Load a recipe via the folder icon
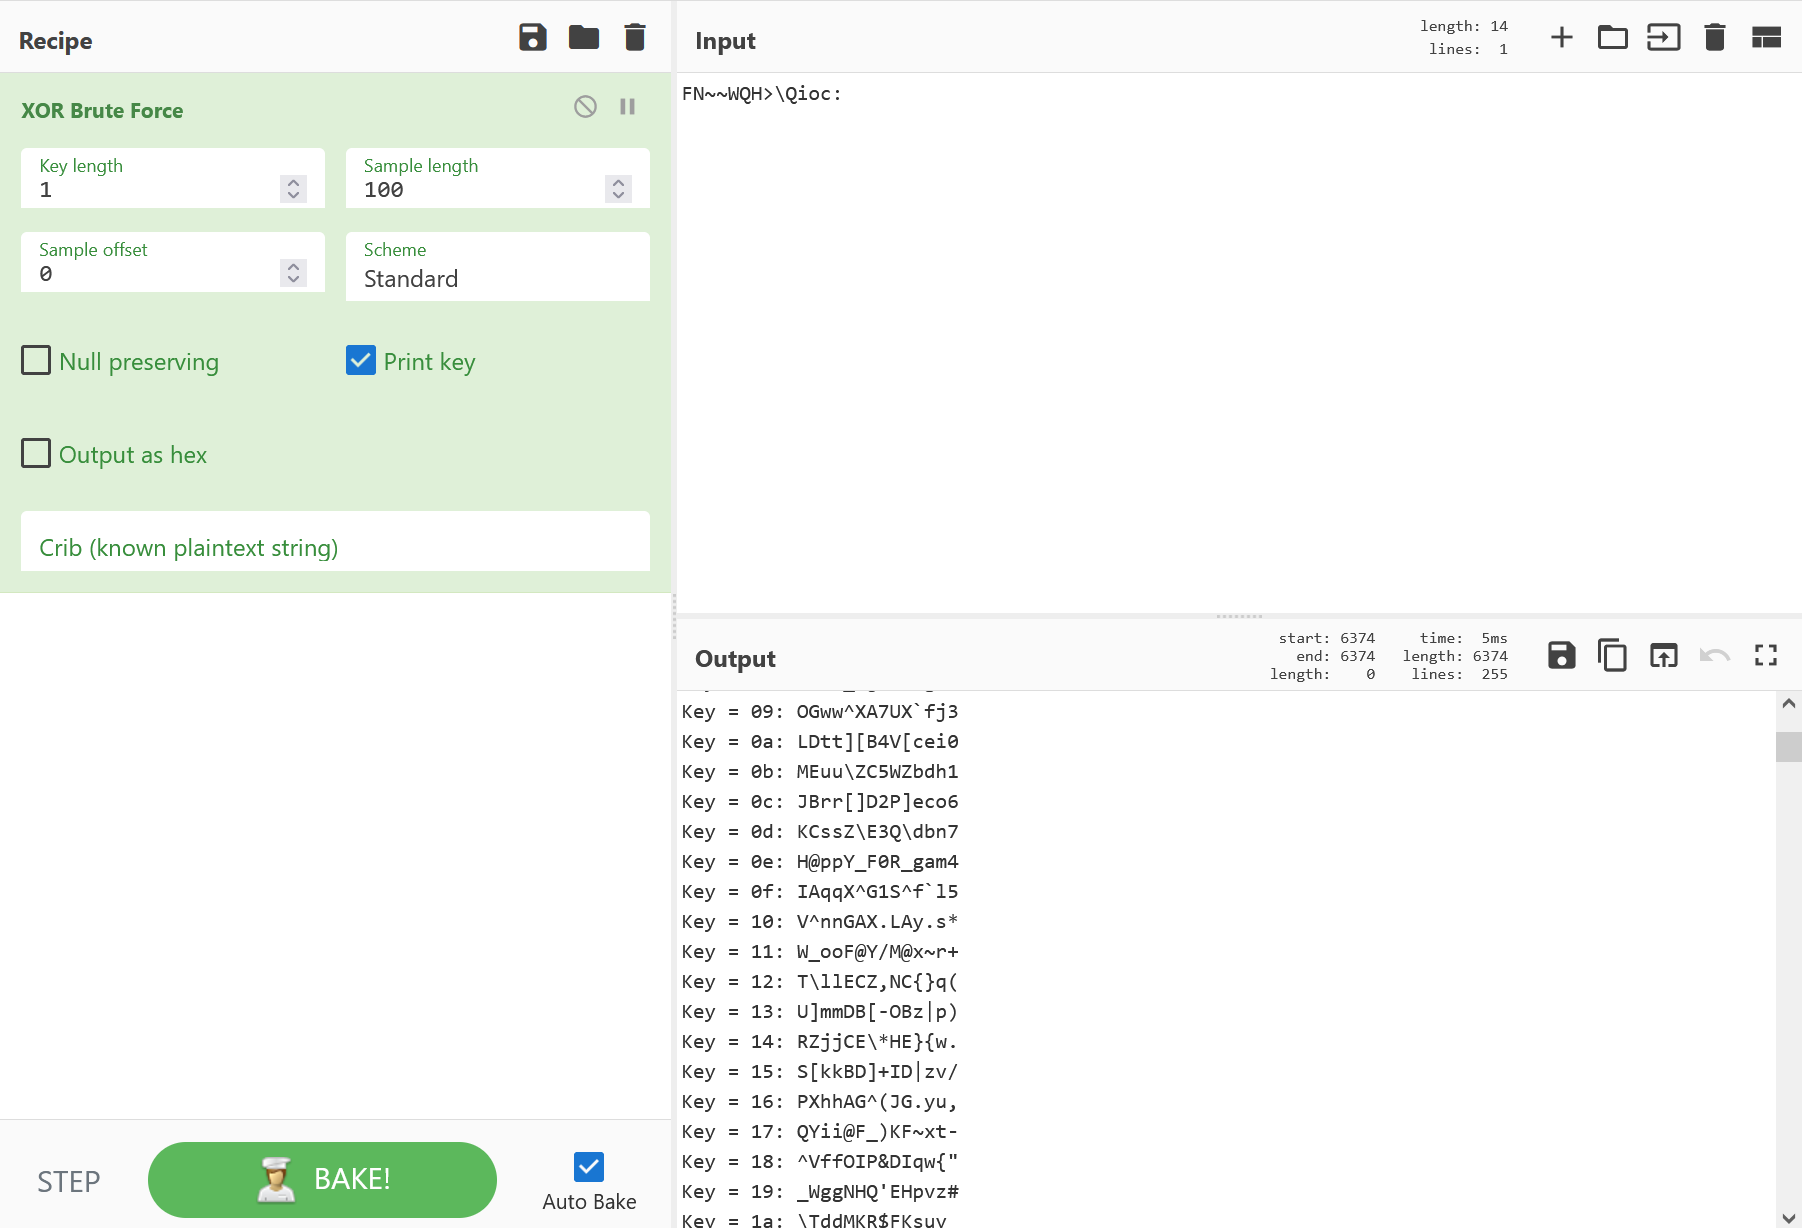This screenshot has height=1228, width=1802. [x=584, y=38]
